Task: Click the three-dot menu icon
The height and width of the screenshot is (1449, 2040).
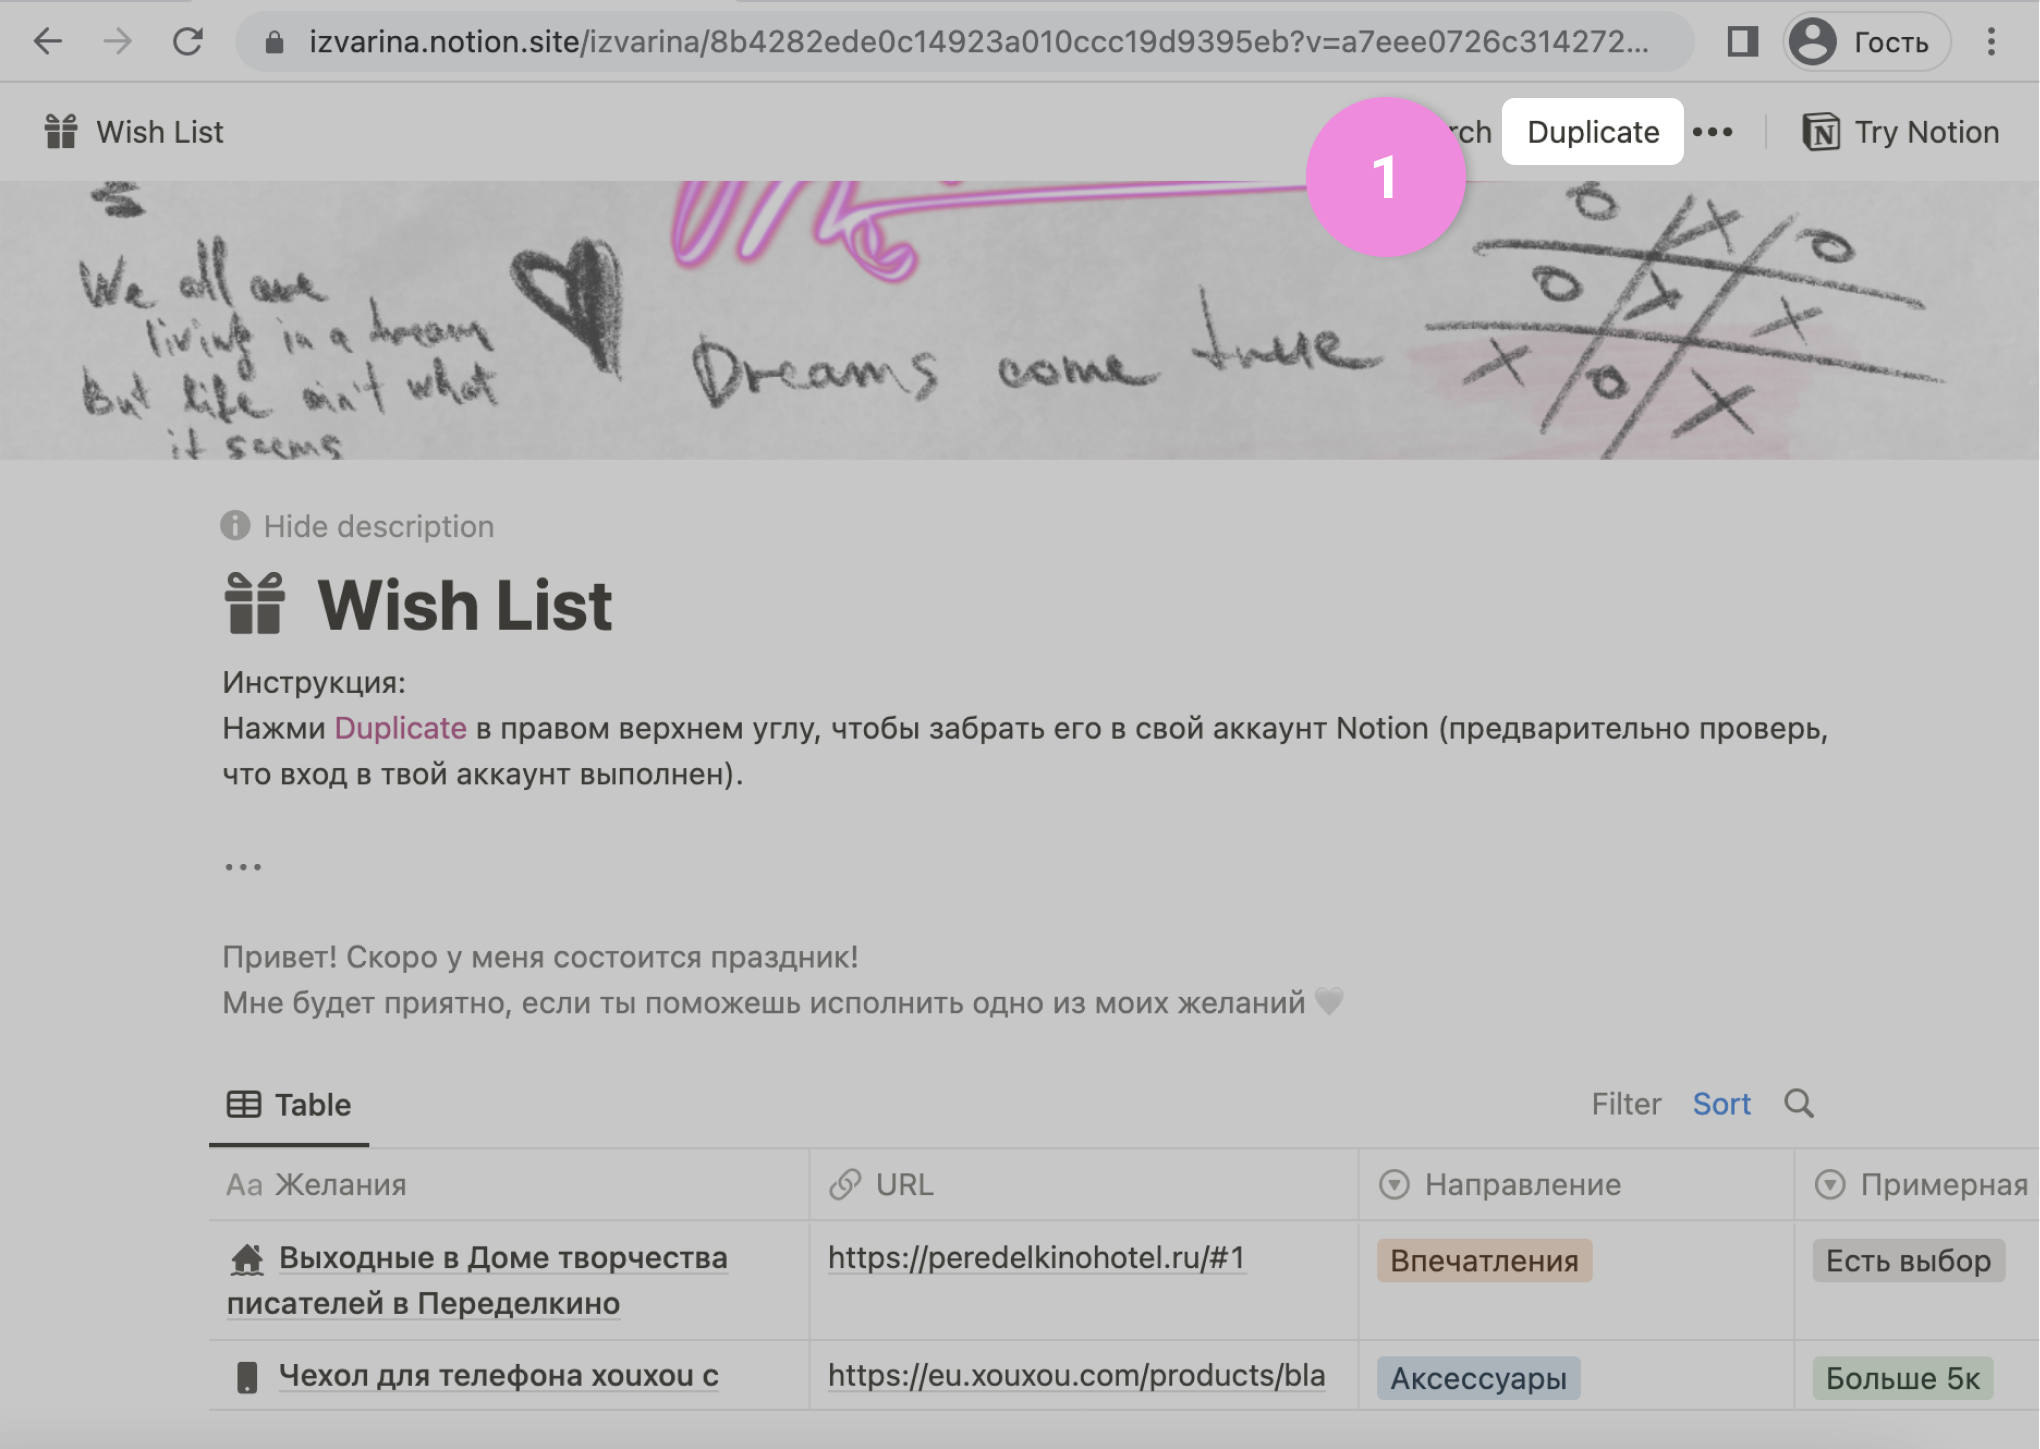Action: [1712, 132]
